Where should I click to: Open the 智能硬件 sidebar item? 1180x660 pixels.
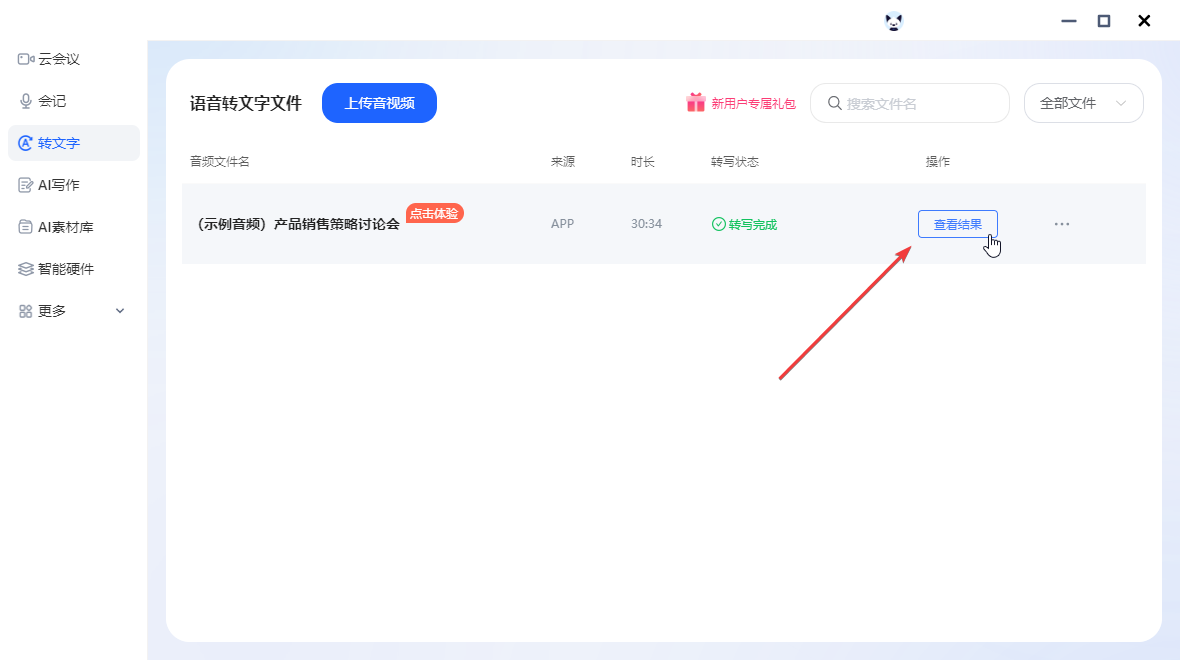coord(73,269)
